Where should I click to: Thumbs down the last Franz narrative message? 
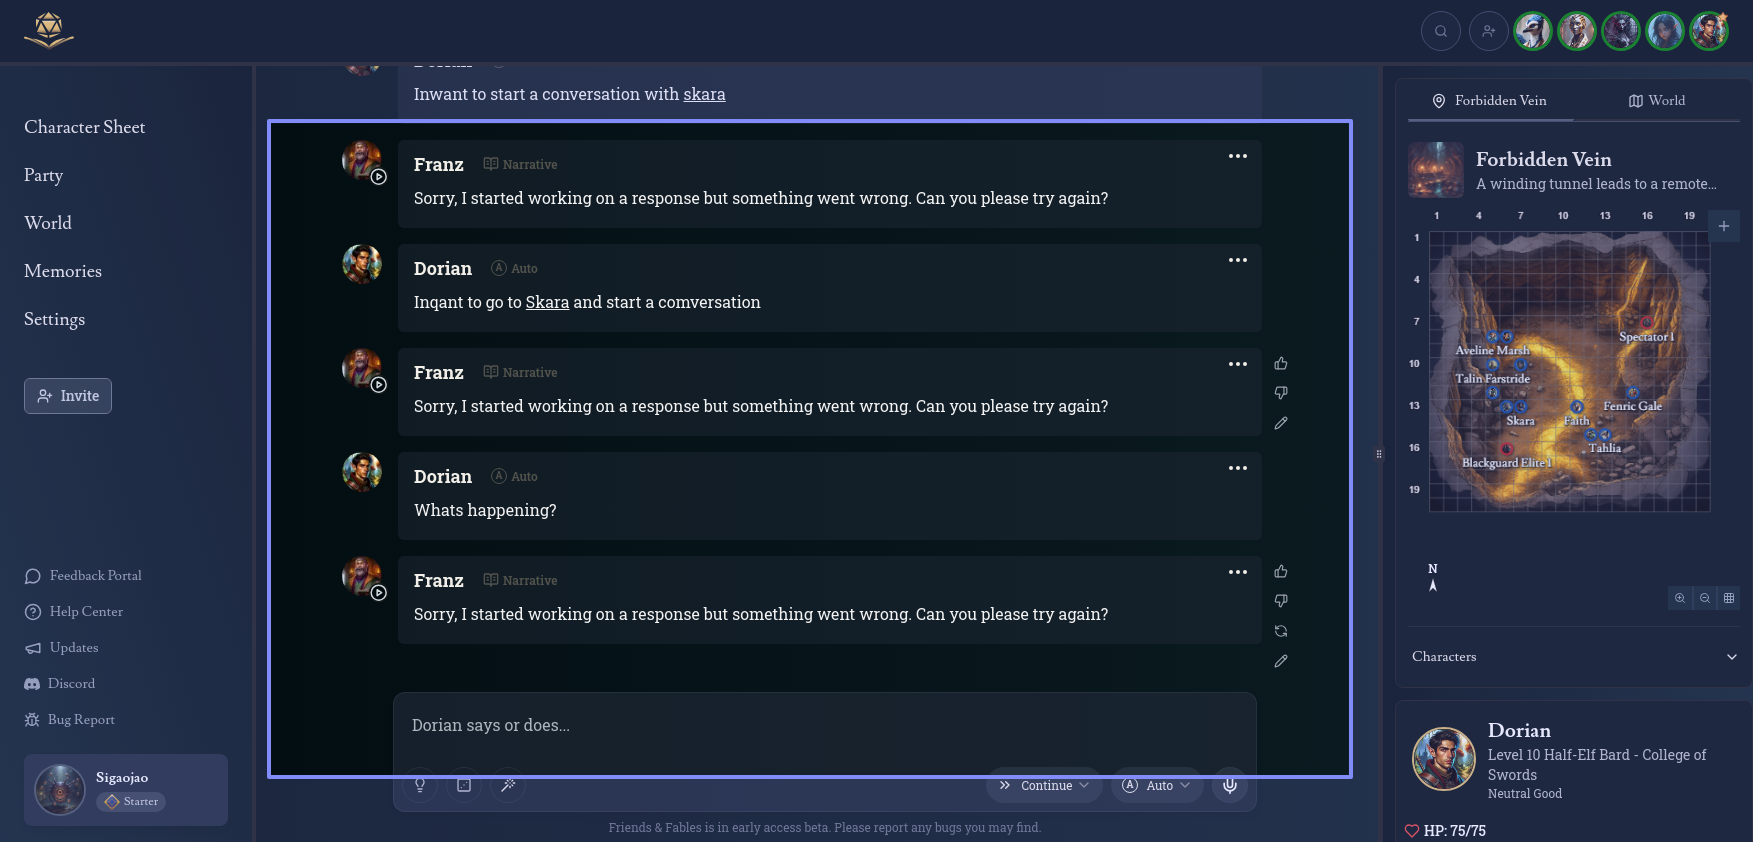point(1281,601)
